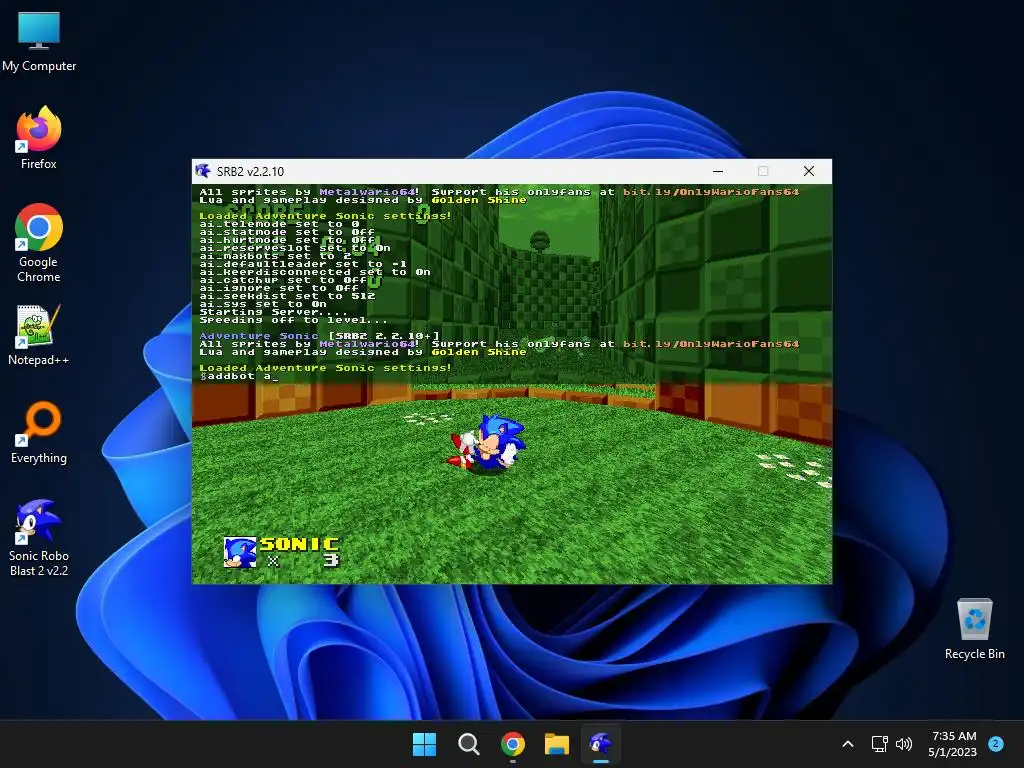Screen dimensions: 1024x768
Task: Select the Recycle Bin icon
Action: pos(974,629)
